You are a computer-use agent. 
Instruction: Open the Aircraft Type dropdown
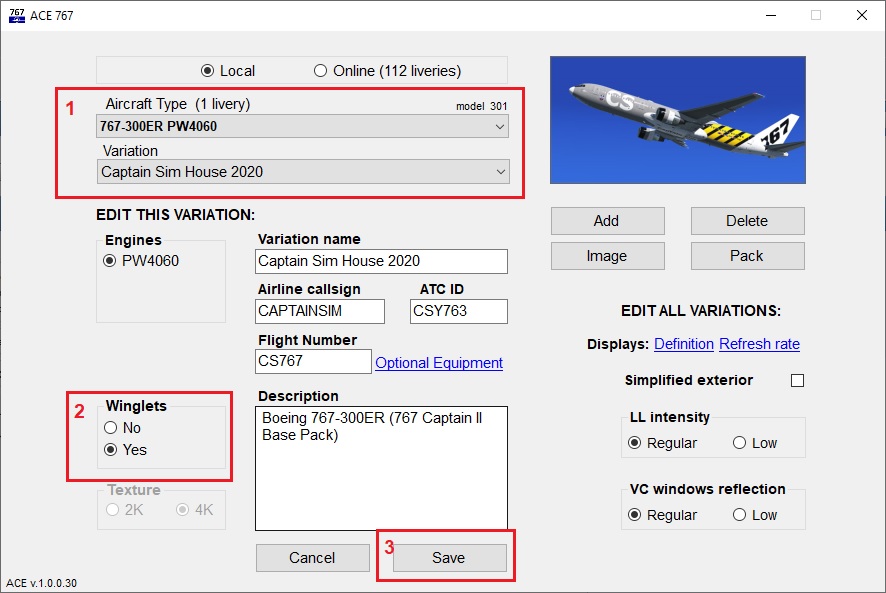[302, 126]
